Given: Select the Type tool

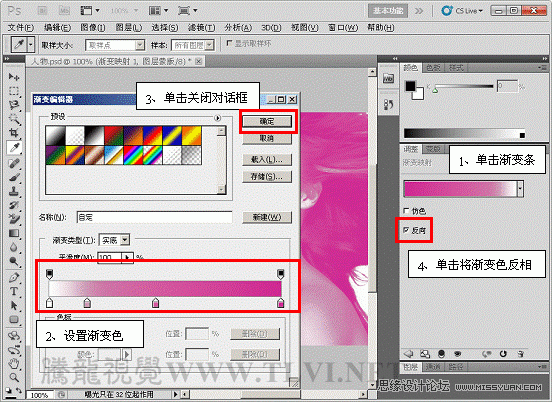Looking at the screenshot, I should point(14,291).
